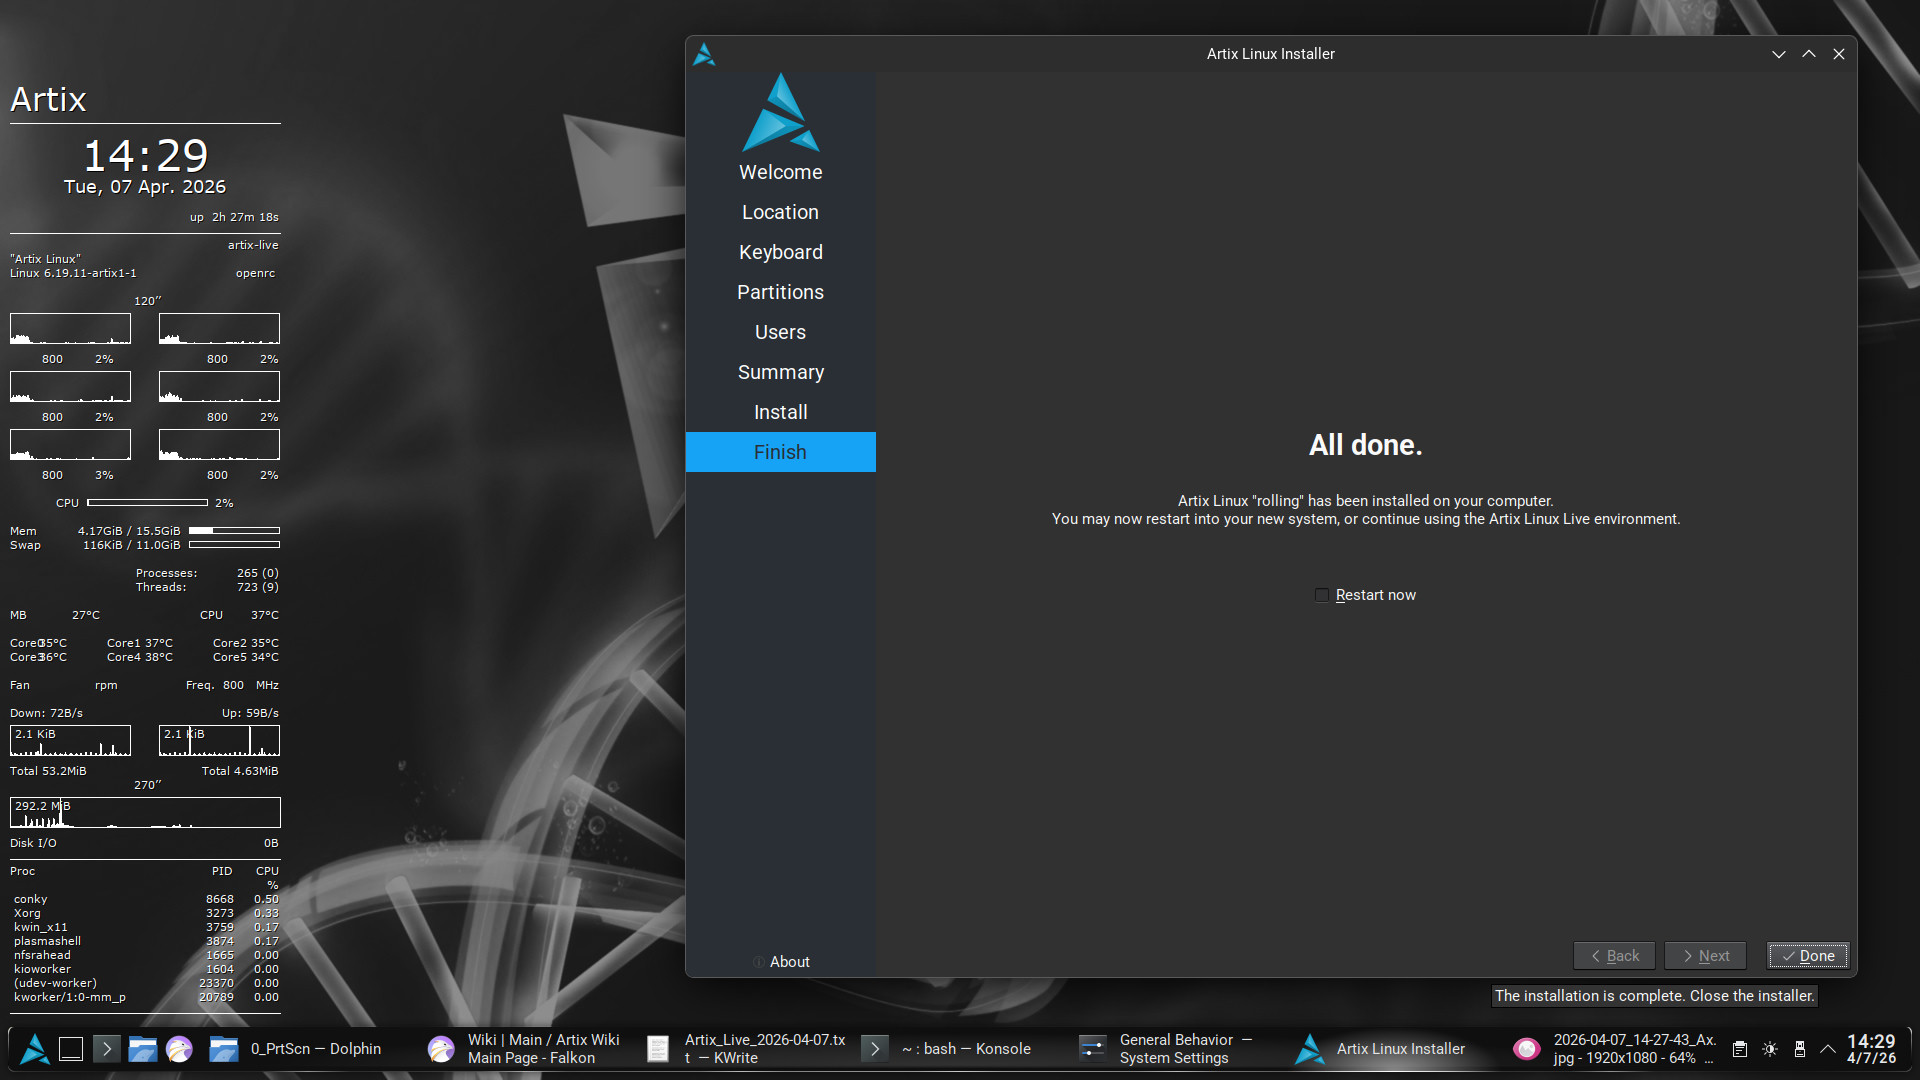
Task: Open the removable devices tray icon
Action: point(1799,1049)
